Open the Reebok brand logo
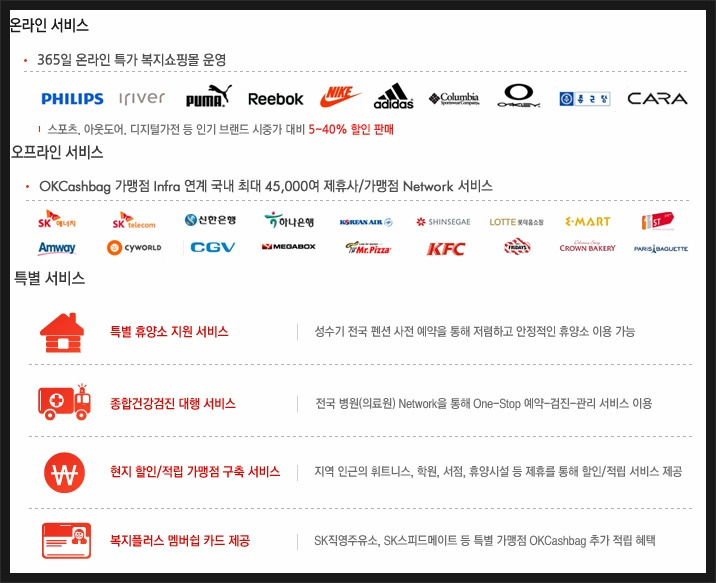The image size is (716, 583). click(275, 99)
